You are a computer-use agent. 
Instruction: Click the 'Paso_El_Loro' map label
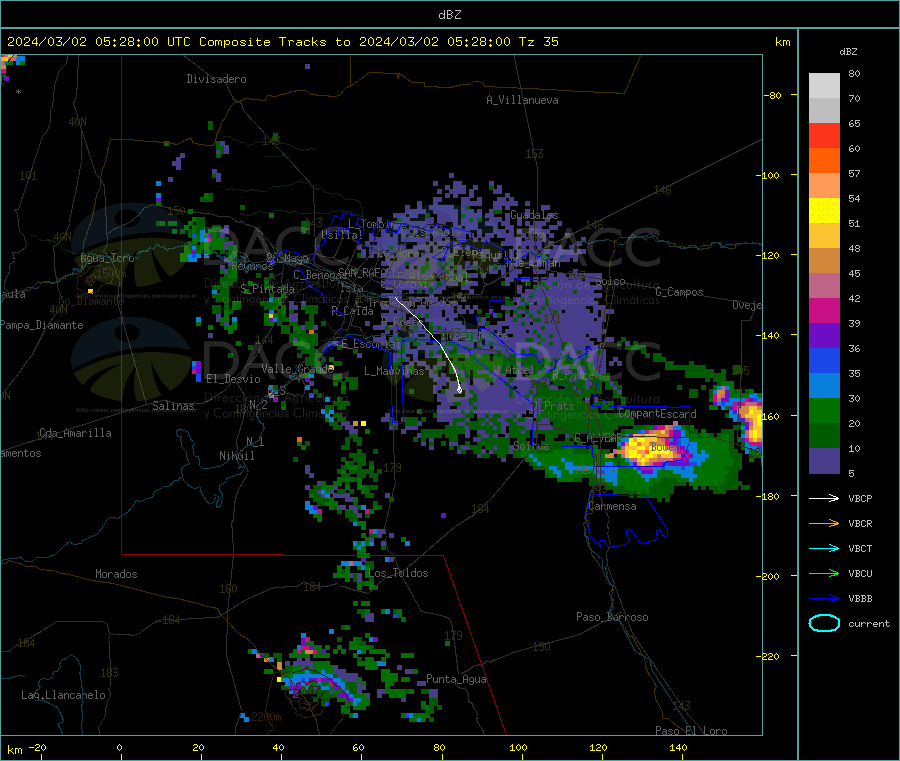coord(691,731)
